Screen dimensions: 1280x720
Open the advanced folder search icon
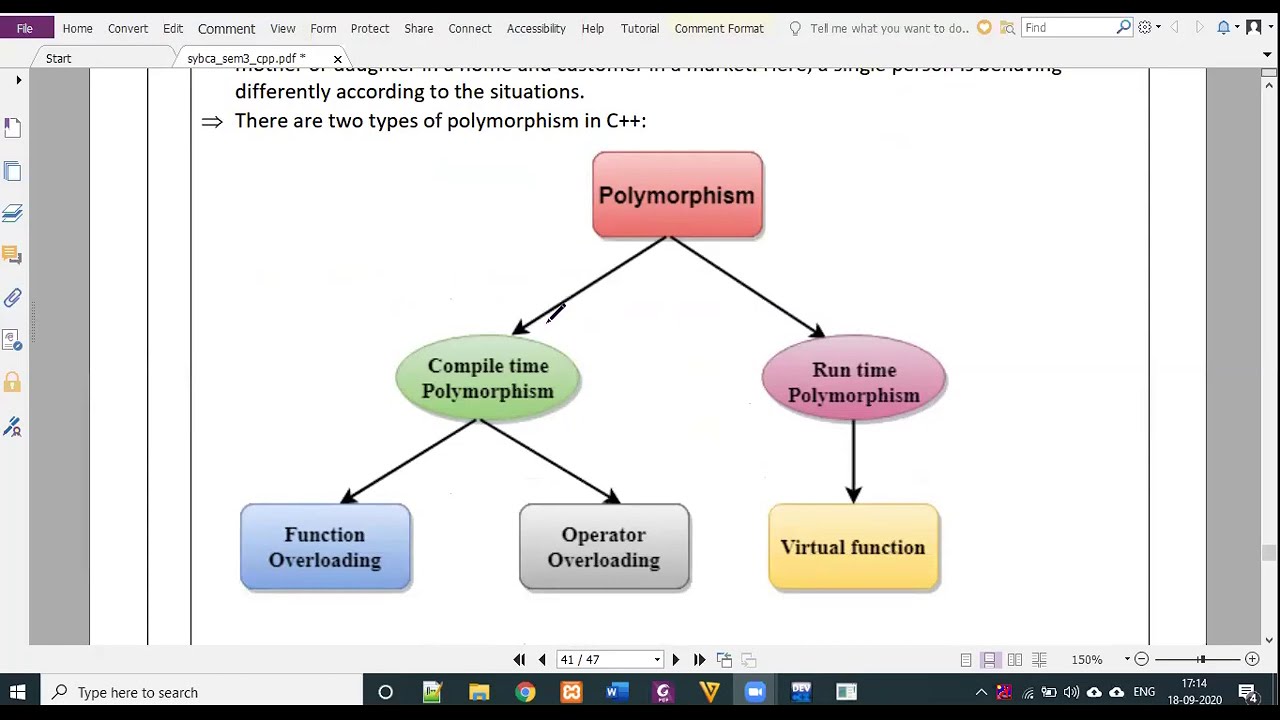coord(1007,28)
